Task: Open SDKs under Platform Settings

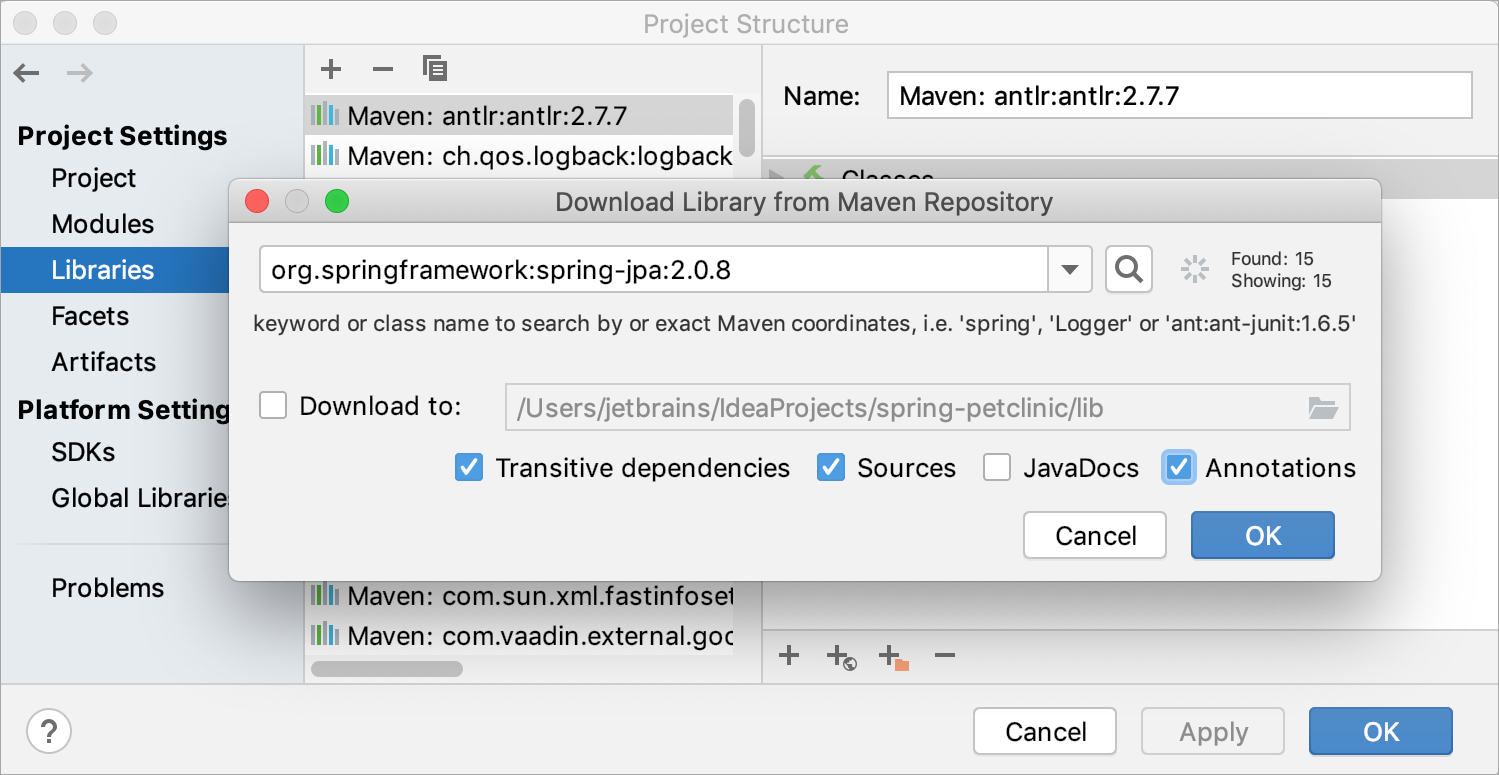Action: (83, 452)
